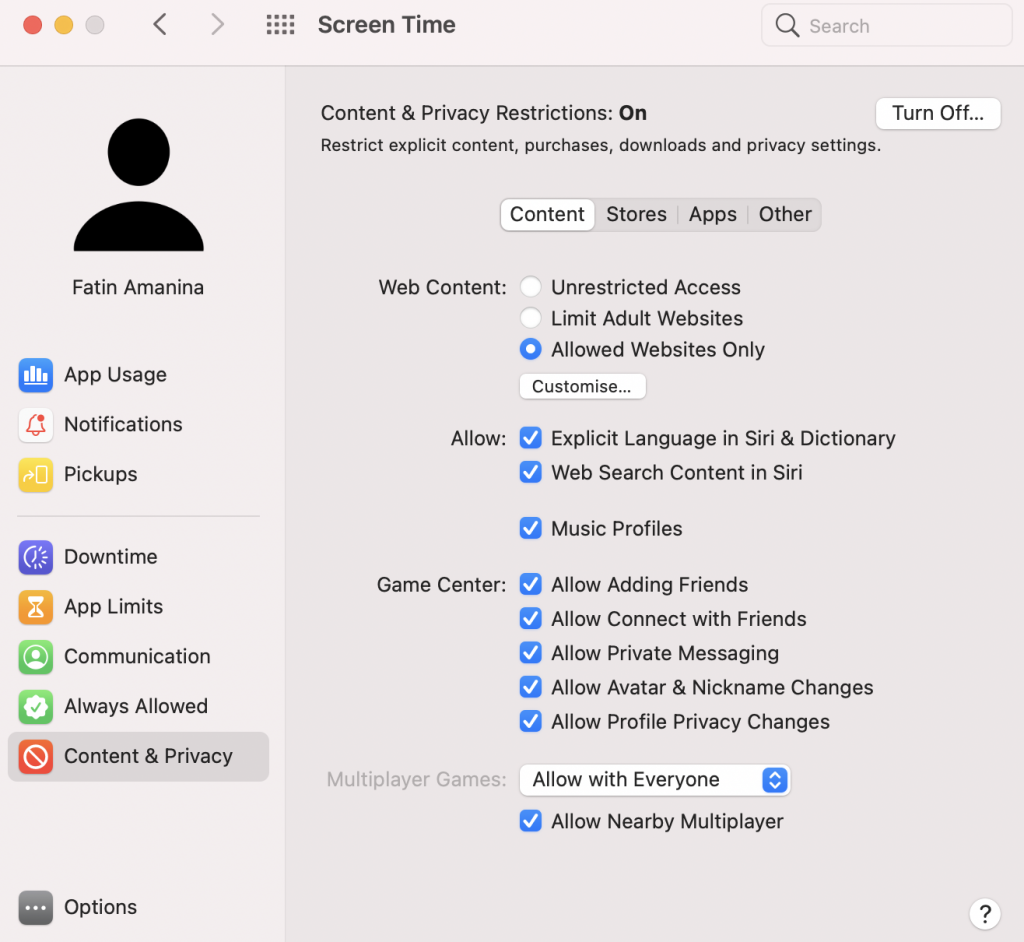The image size is (1024, 942).
Task: Toggle the Music Profiles checkbox
Action: (x=530, y=528)
